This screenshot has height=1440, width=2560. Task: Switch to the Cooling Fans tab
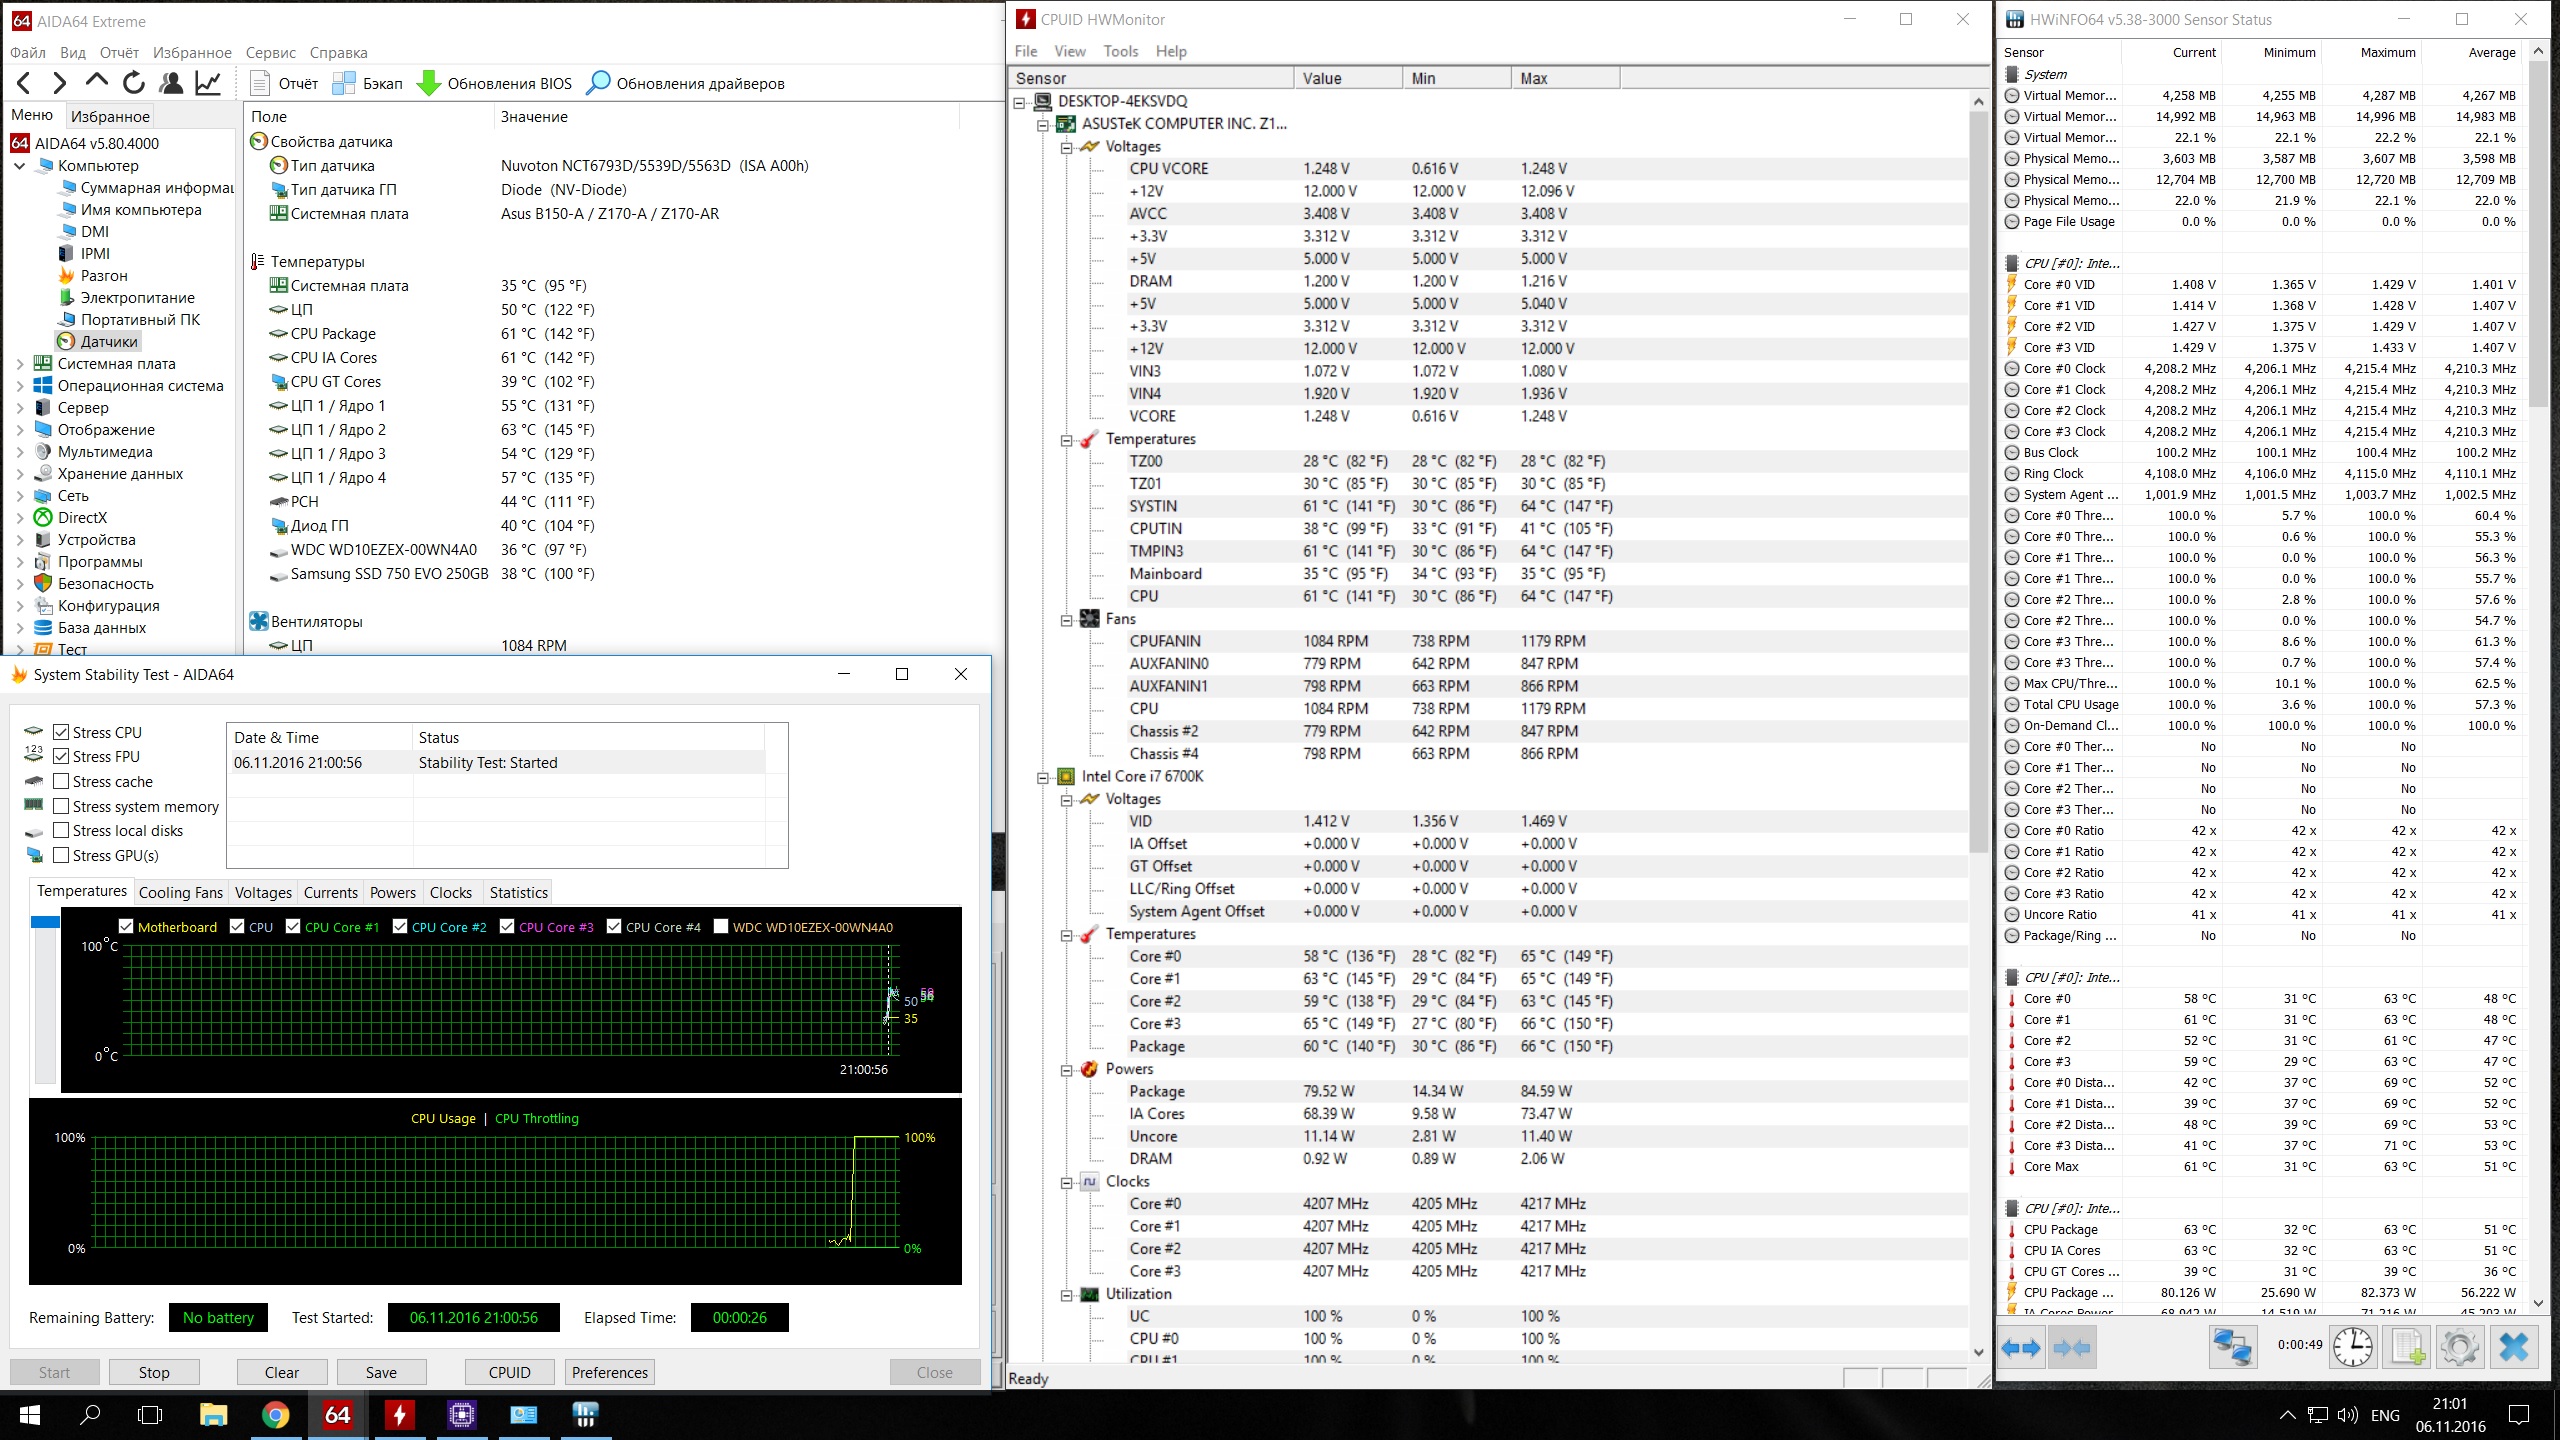[x=180, y=892]
